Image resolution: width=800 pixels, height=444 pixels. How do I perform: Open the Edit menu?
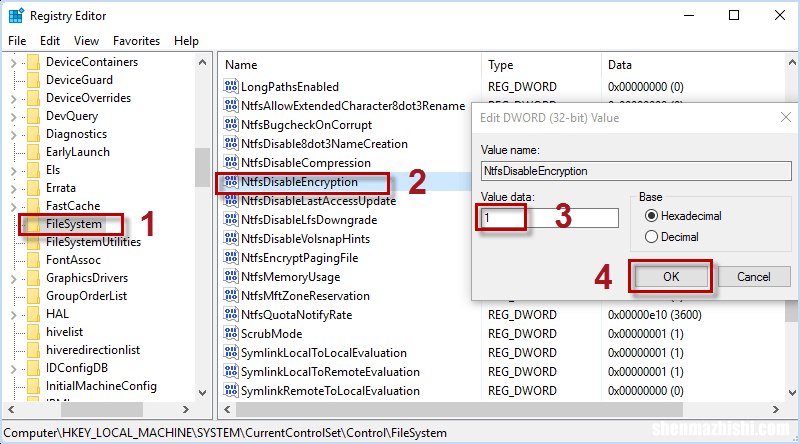[x=50, y=41]
